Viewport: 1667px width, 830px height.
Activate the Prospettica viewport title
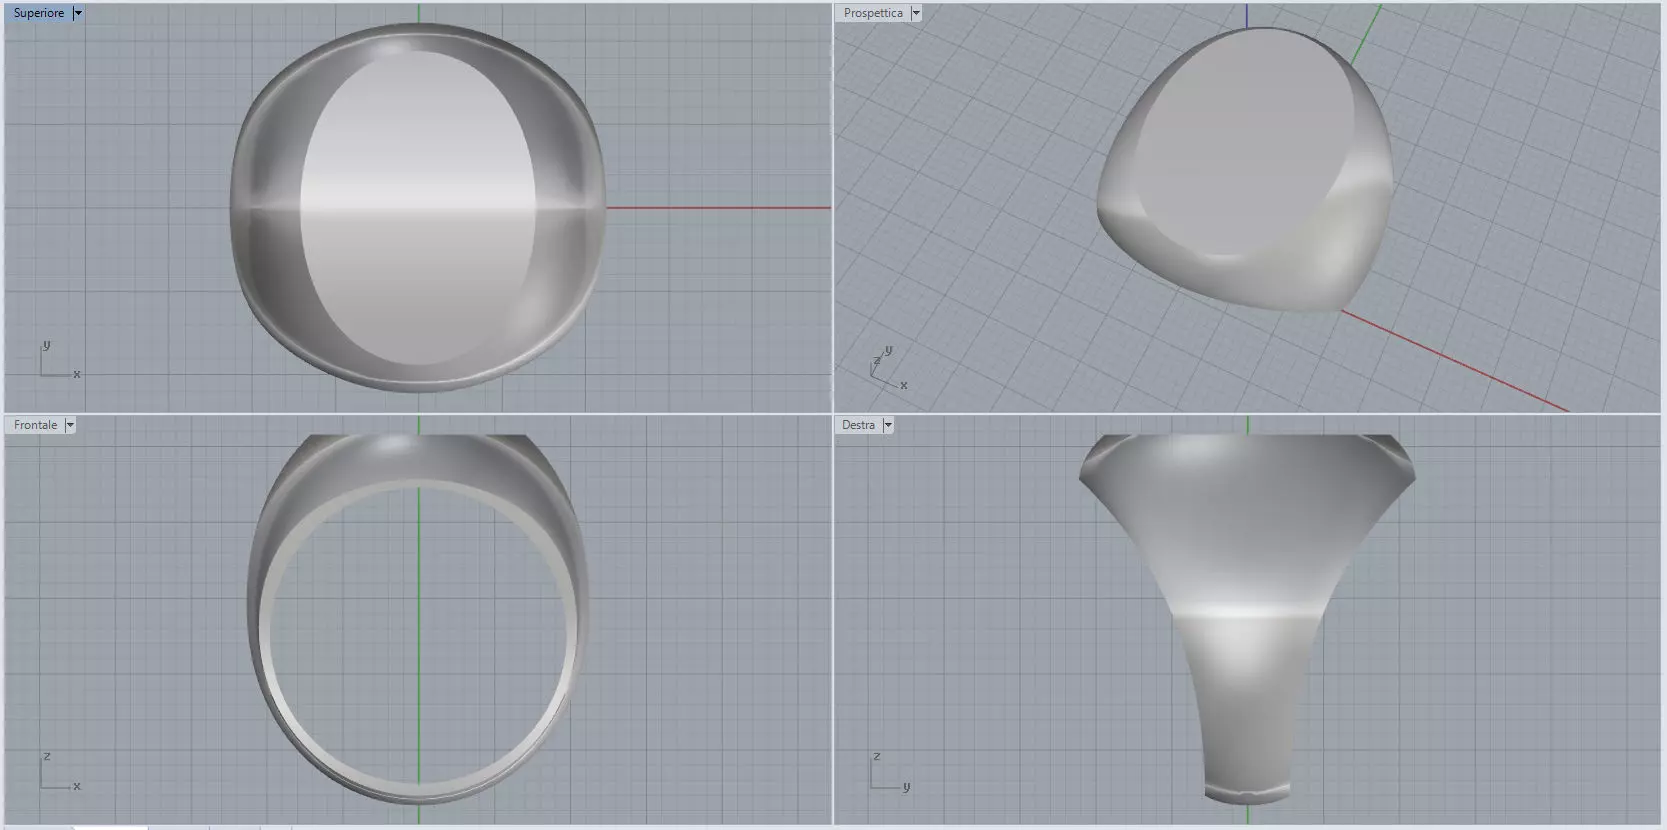point(873,13)
